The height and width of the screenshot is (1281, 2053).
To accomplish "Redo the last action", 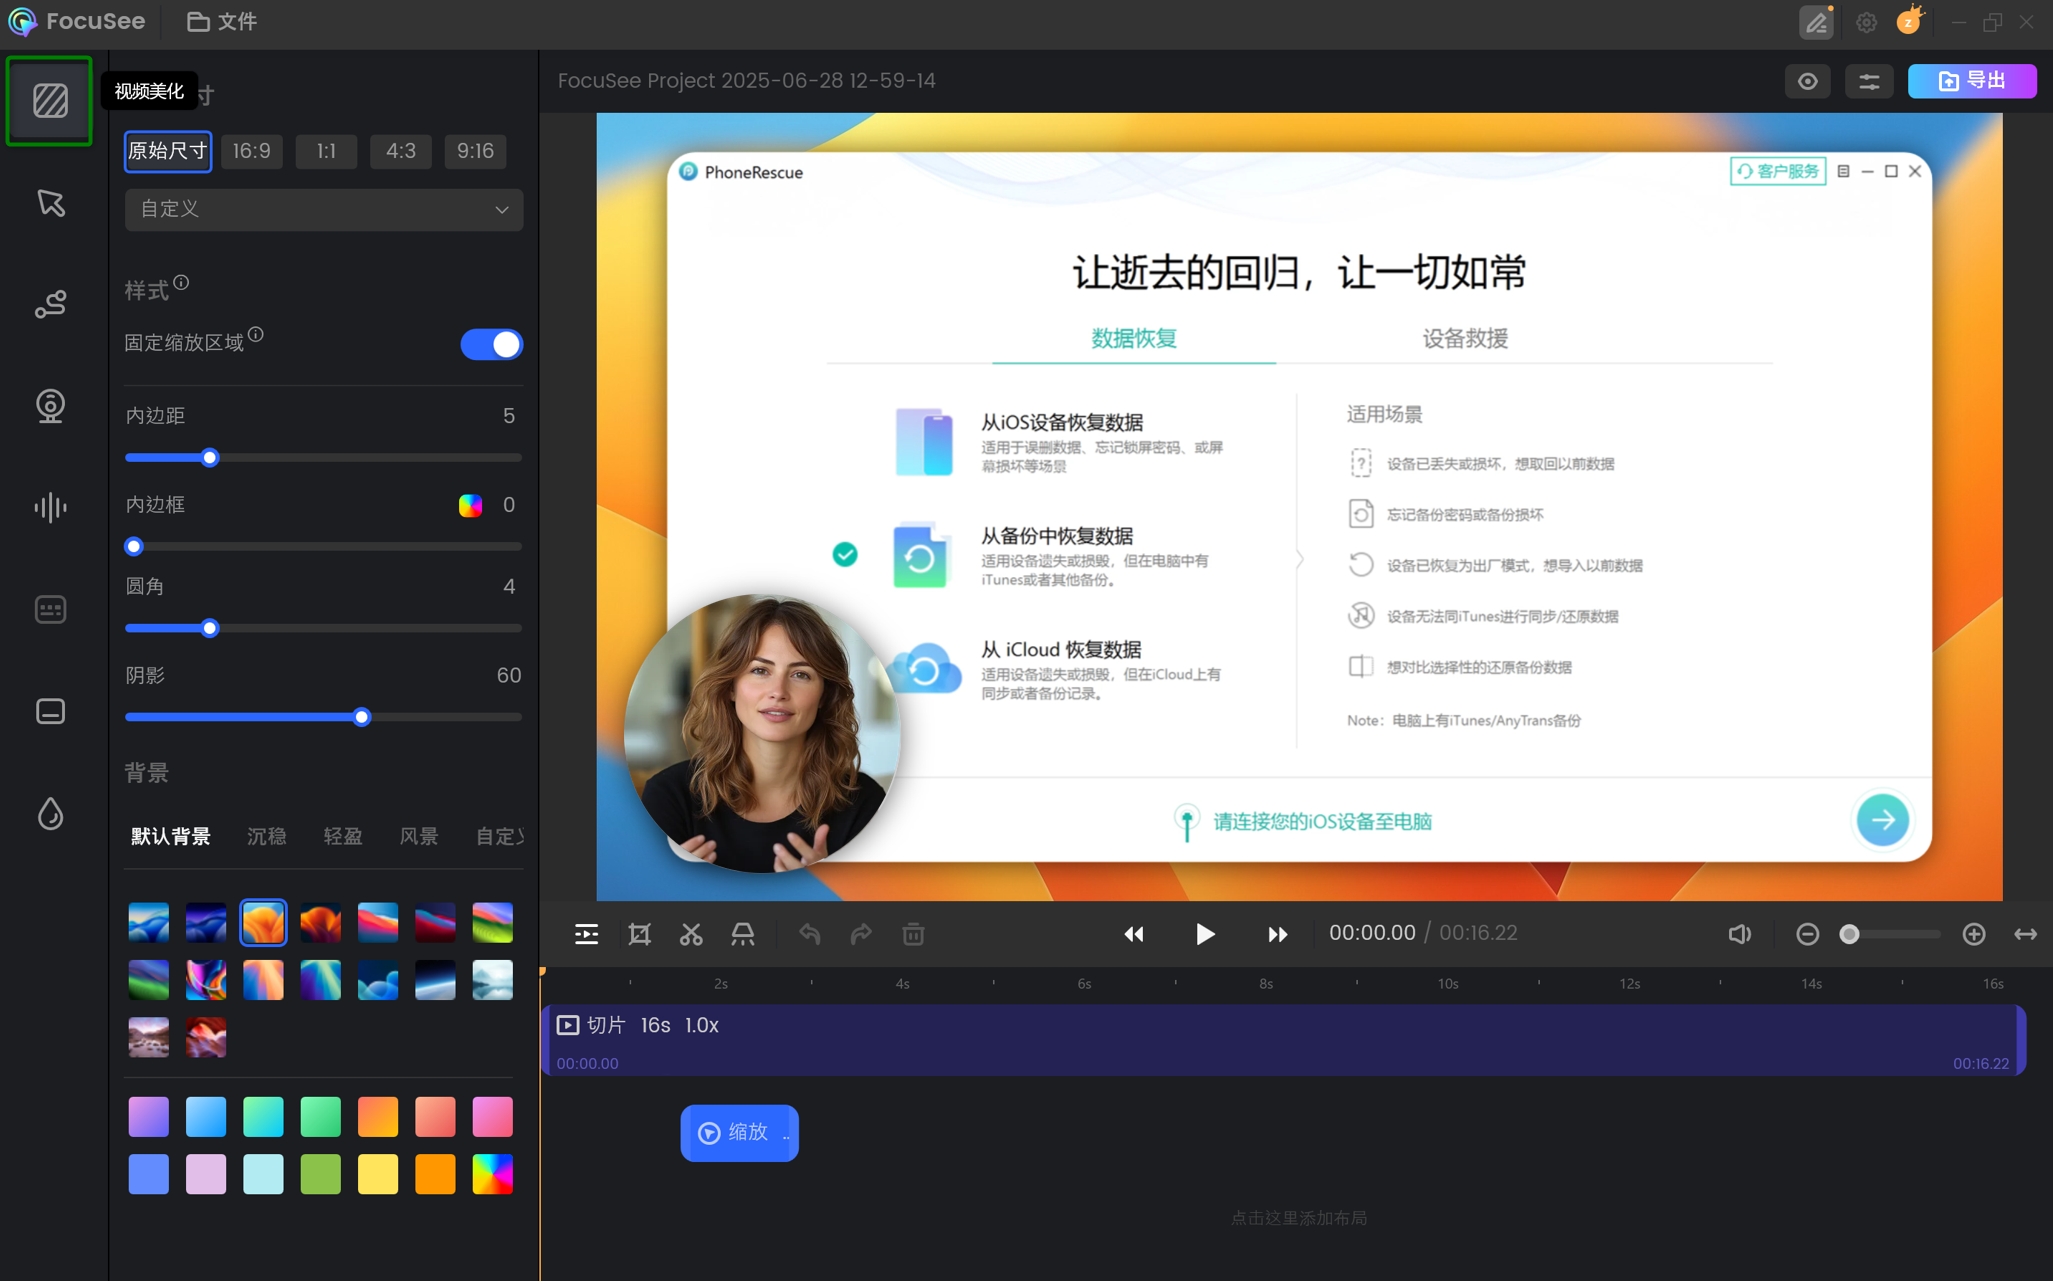I will pyautogui.click(x=861, y=934).
